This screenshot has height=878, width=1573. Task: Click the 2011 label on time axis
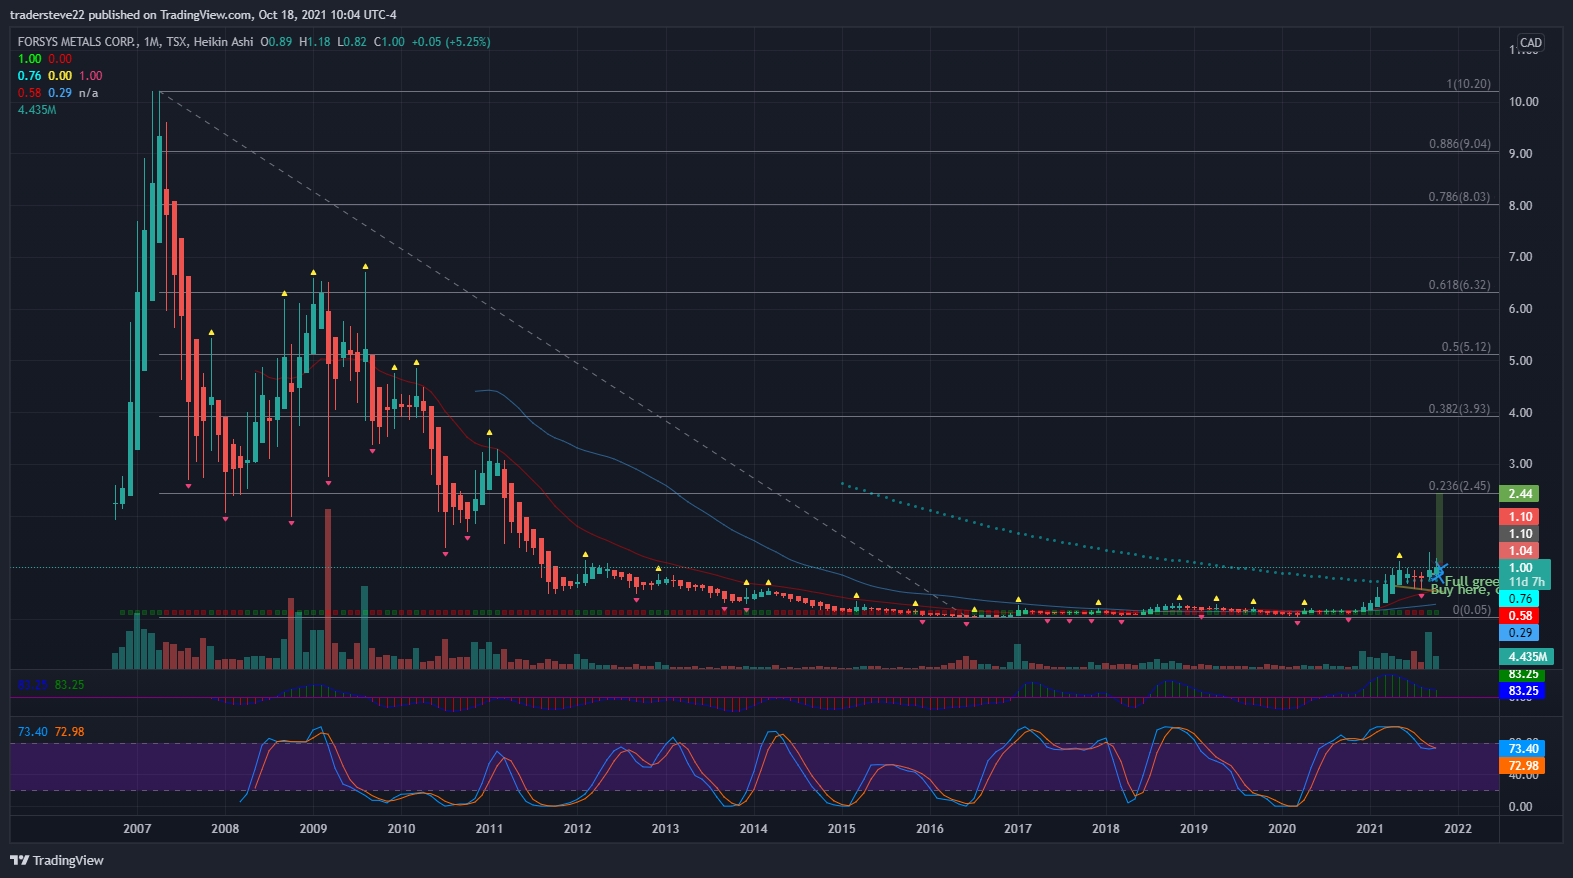(489, 829)
